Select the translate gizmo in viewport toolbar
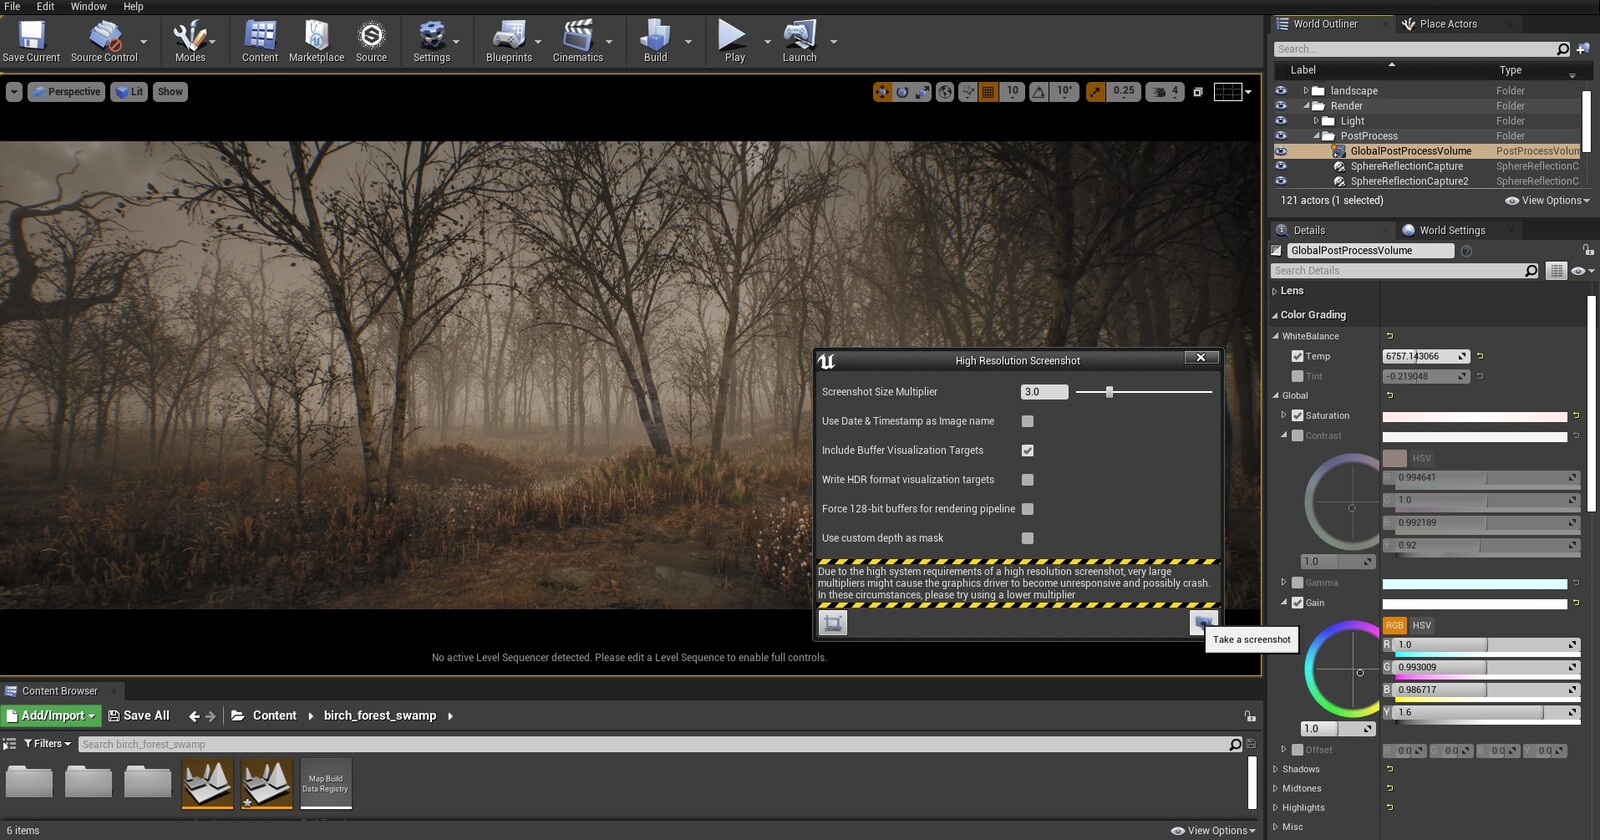1600x840 pixels. [881, 92]
